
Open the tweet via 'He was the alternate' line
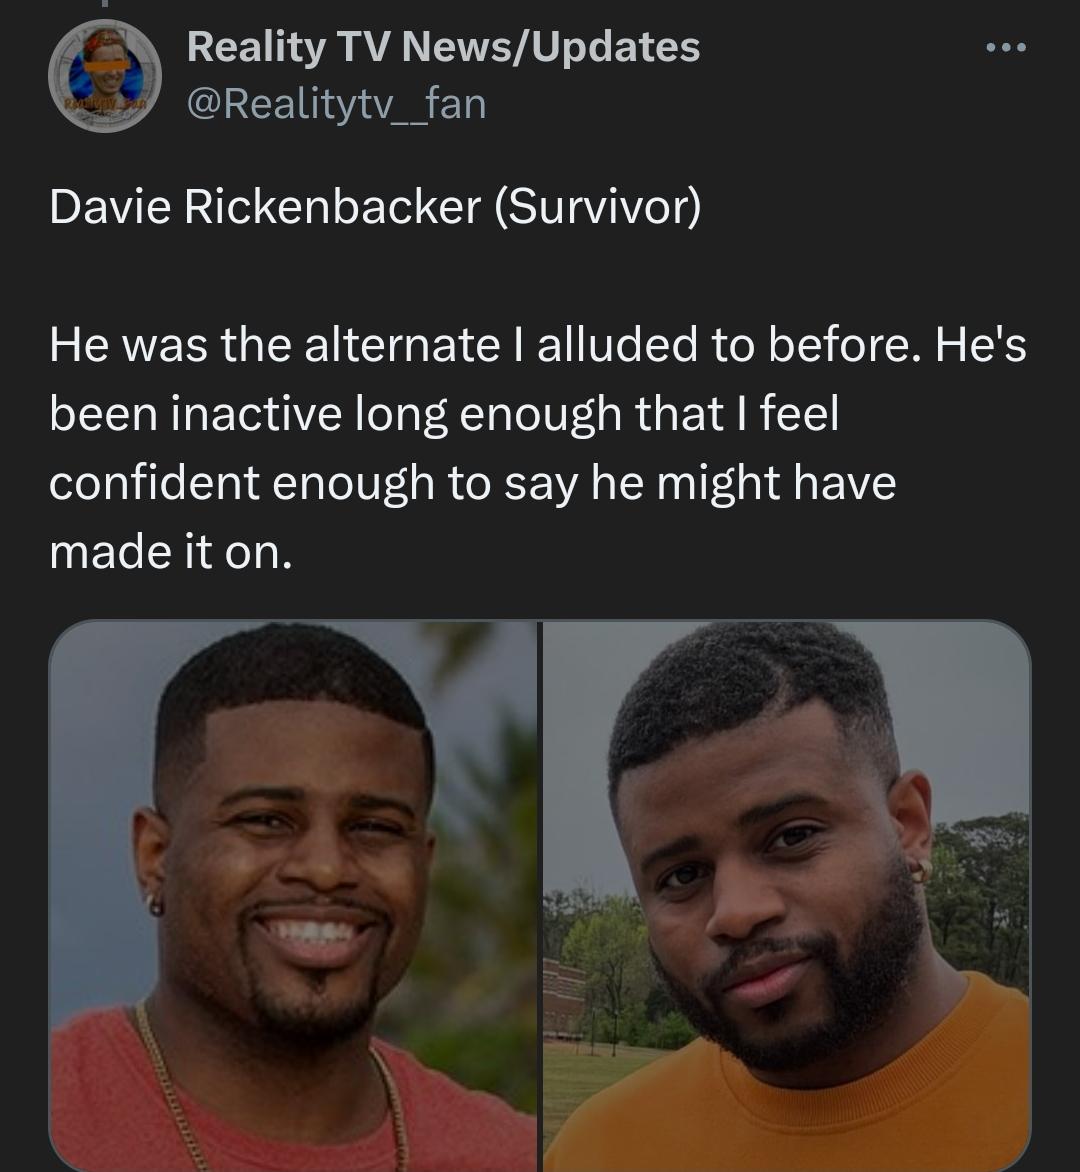point(537,345)
